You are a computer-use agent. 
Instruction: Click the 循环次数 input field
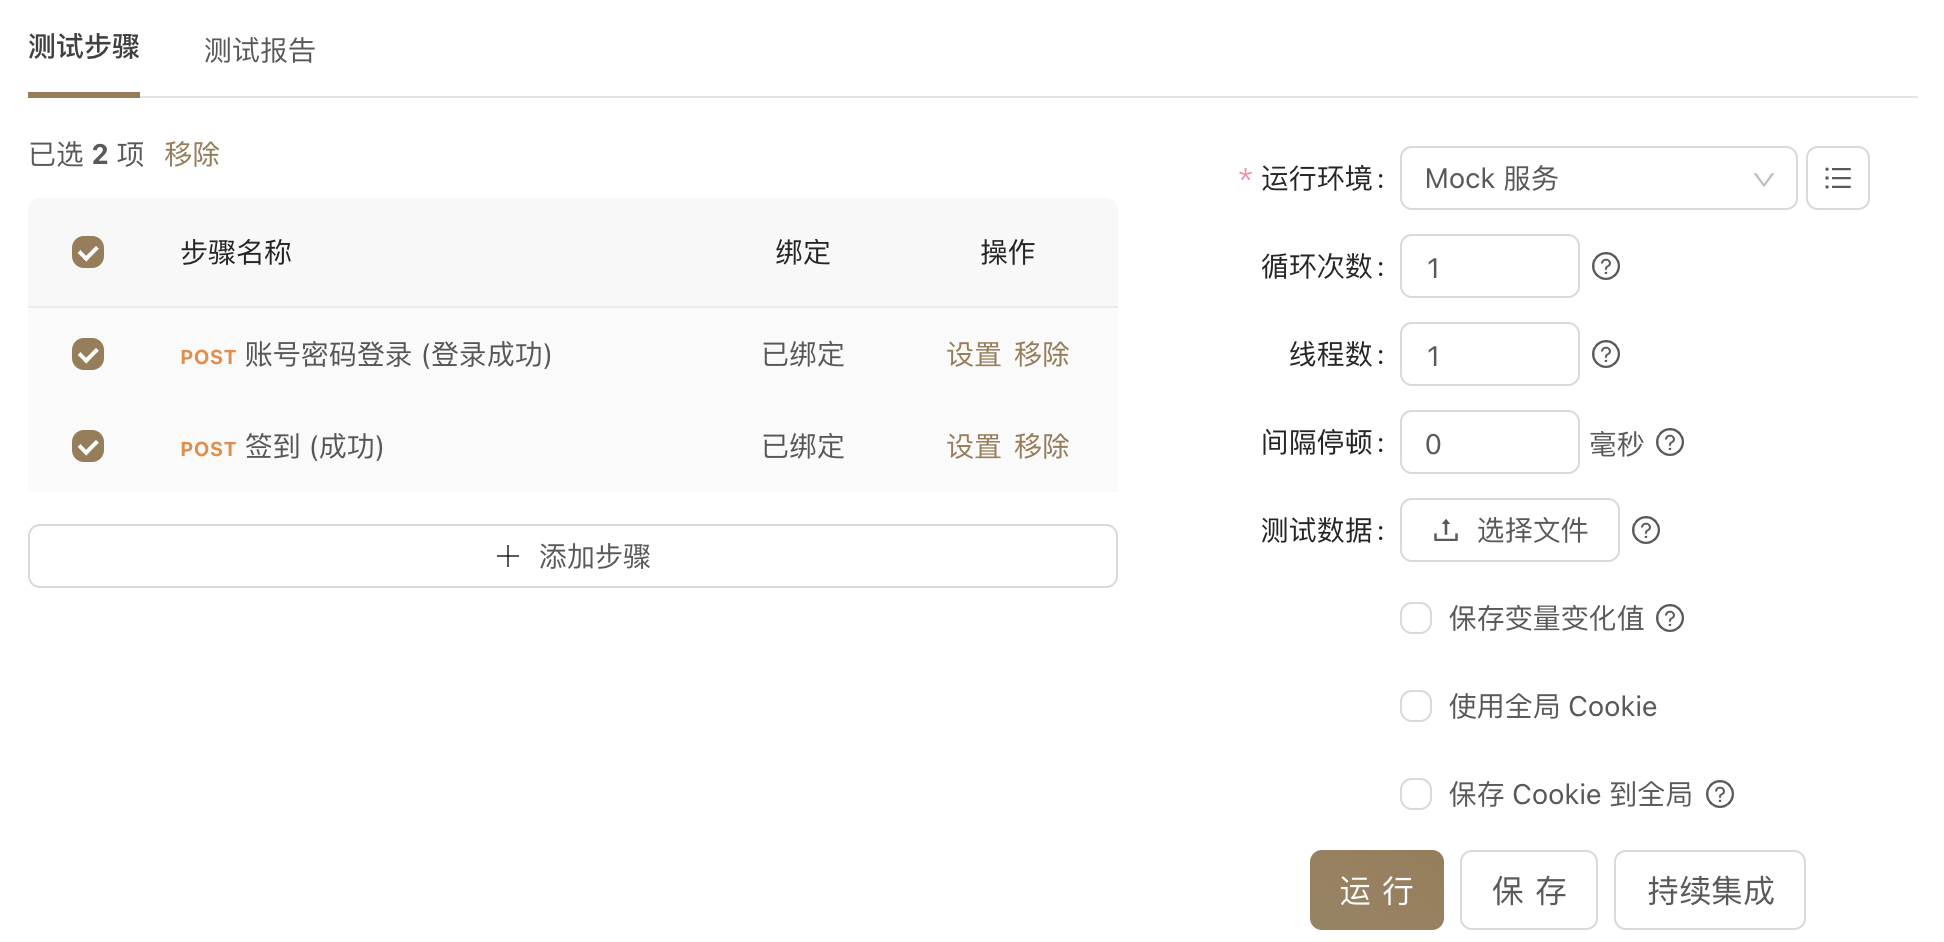point(1489,266)
